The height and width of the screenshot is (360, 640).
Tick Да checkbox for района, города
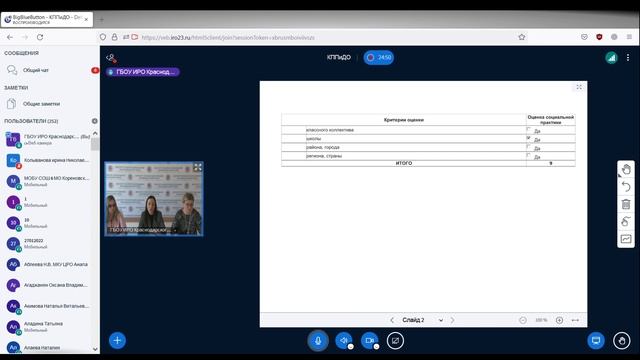[528, 147]
